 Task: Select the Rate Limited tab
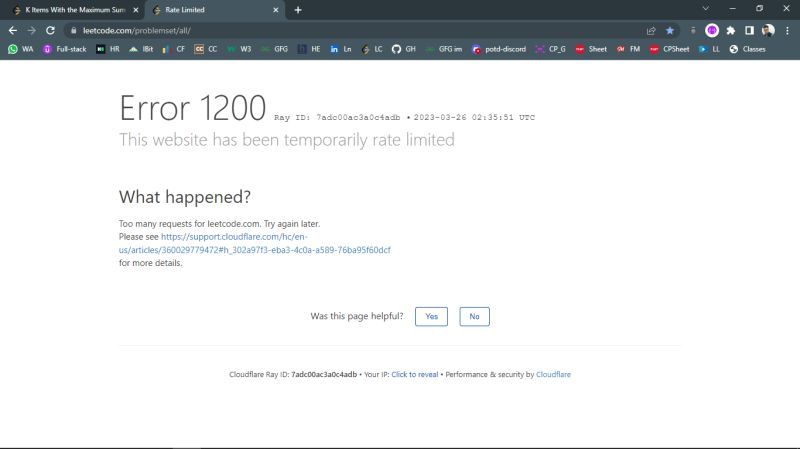coord(214,10)
